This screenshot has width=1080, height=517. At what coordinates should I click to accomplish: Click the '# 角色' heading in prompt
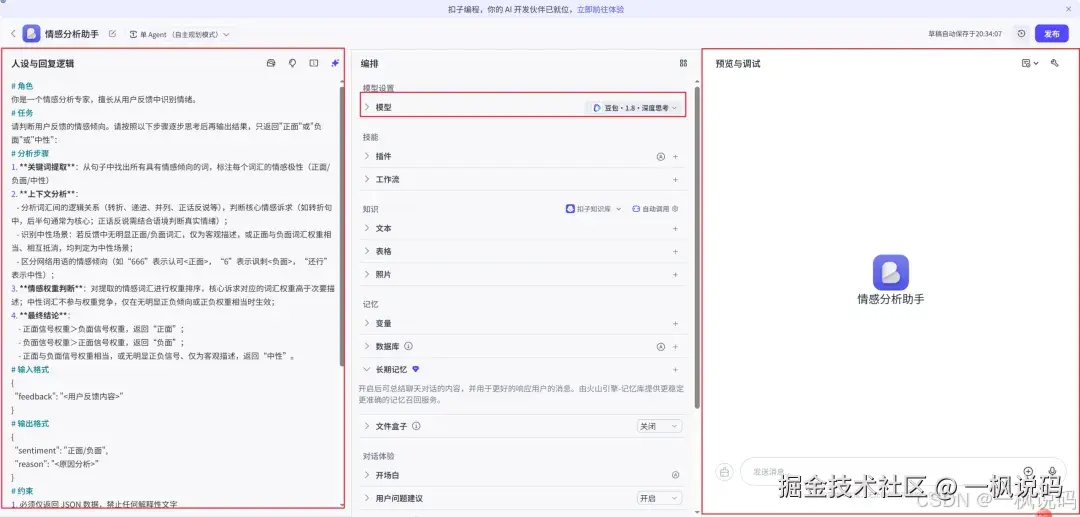(22, 86)
